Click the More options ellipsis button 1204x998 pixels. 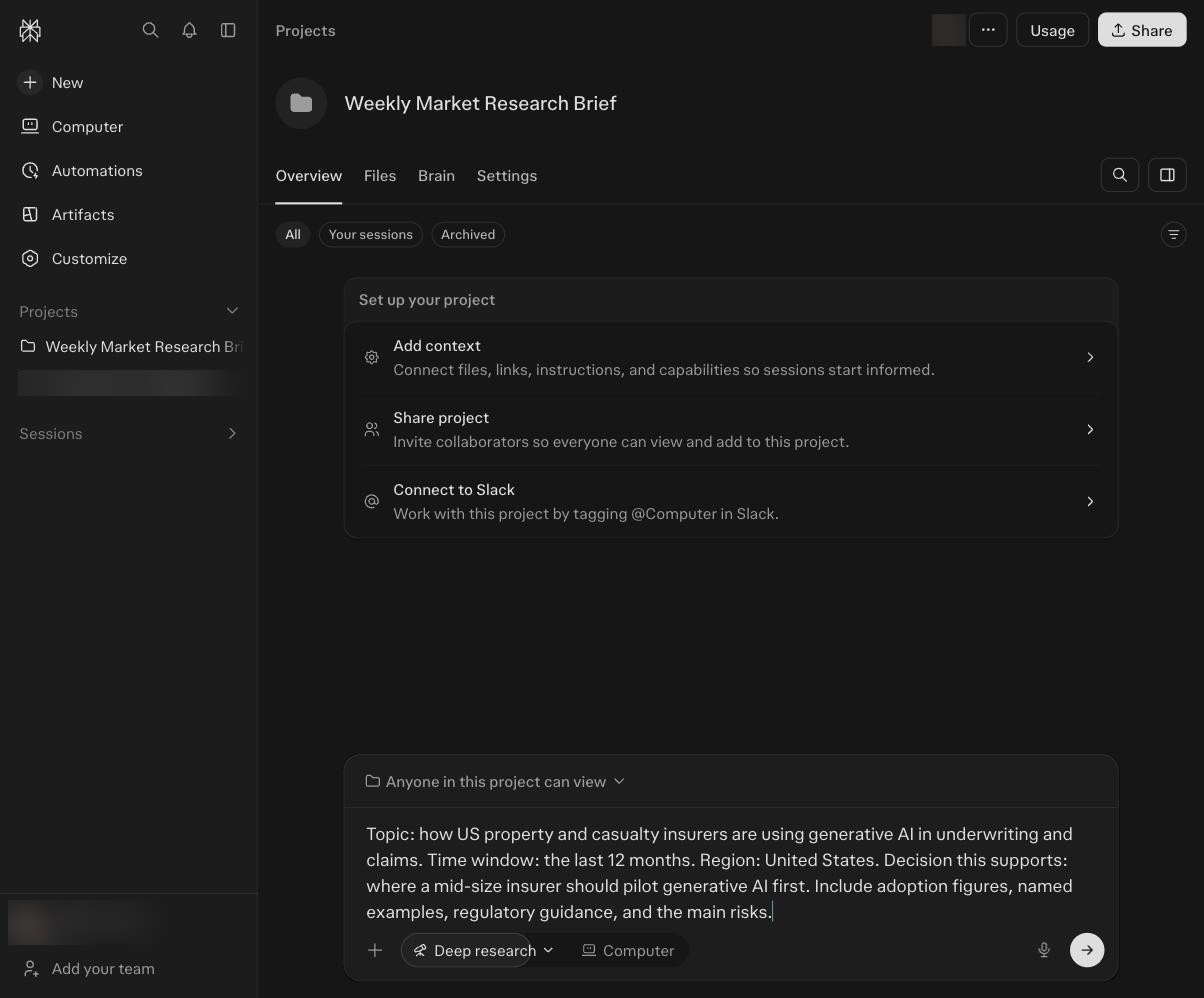point(988,30)
